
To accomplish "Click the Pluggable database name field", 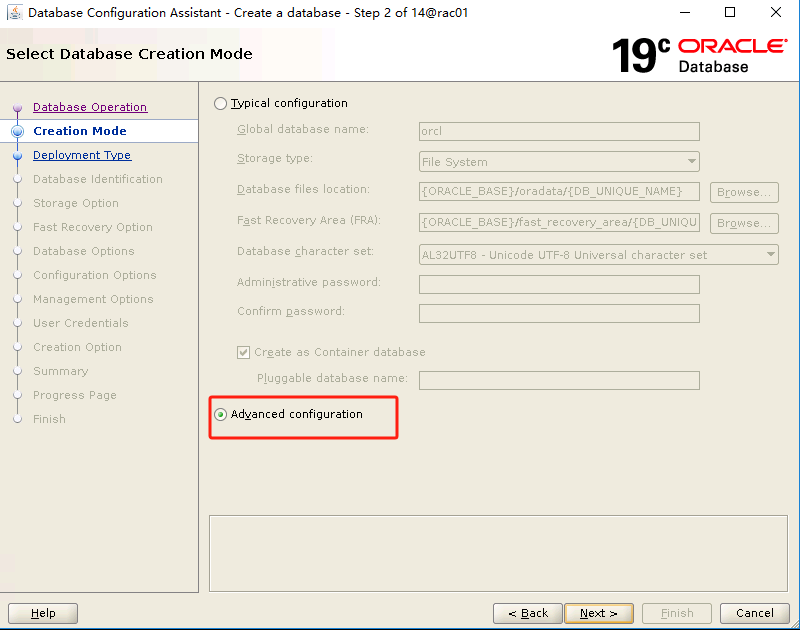I will 559,380.
